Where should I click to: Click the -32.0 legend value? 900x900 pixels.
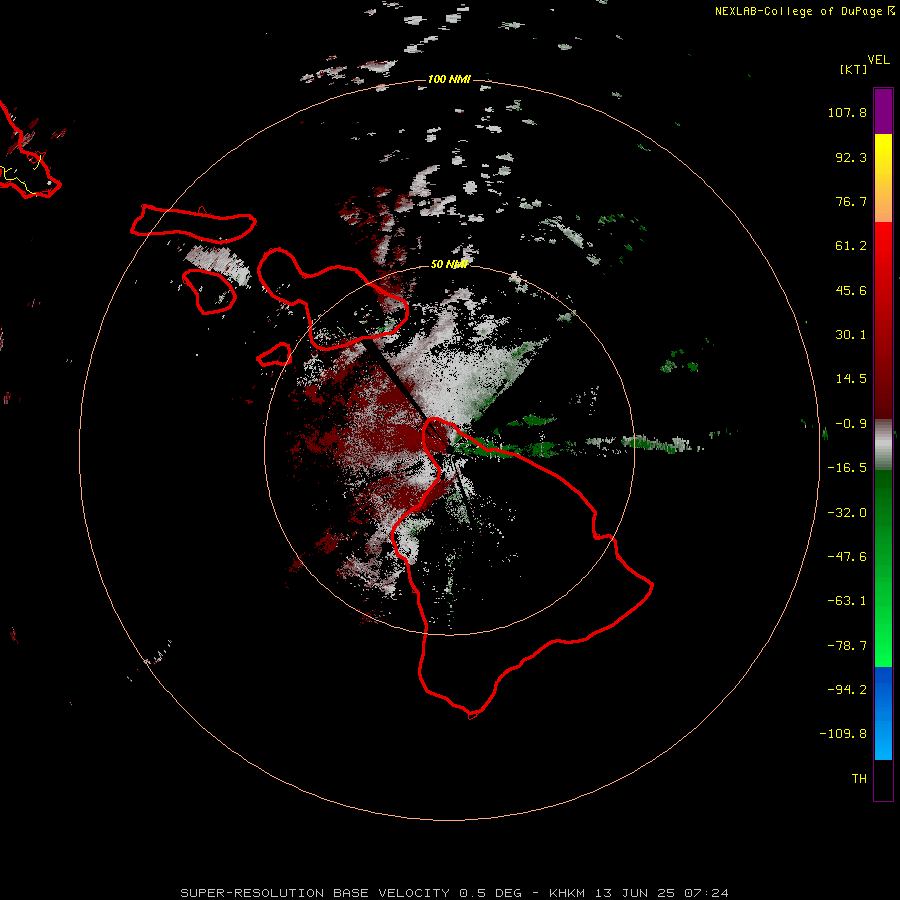tap(847, 513)
